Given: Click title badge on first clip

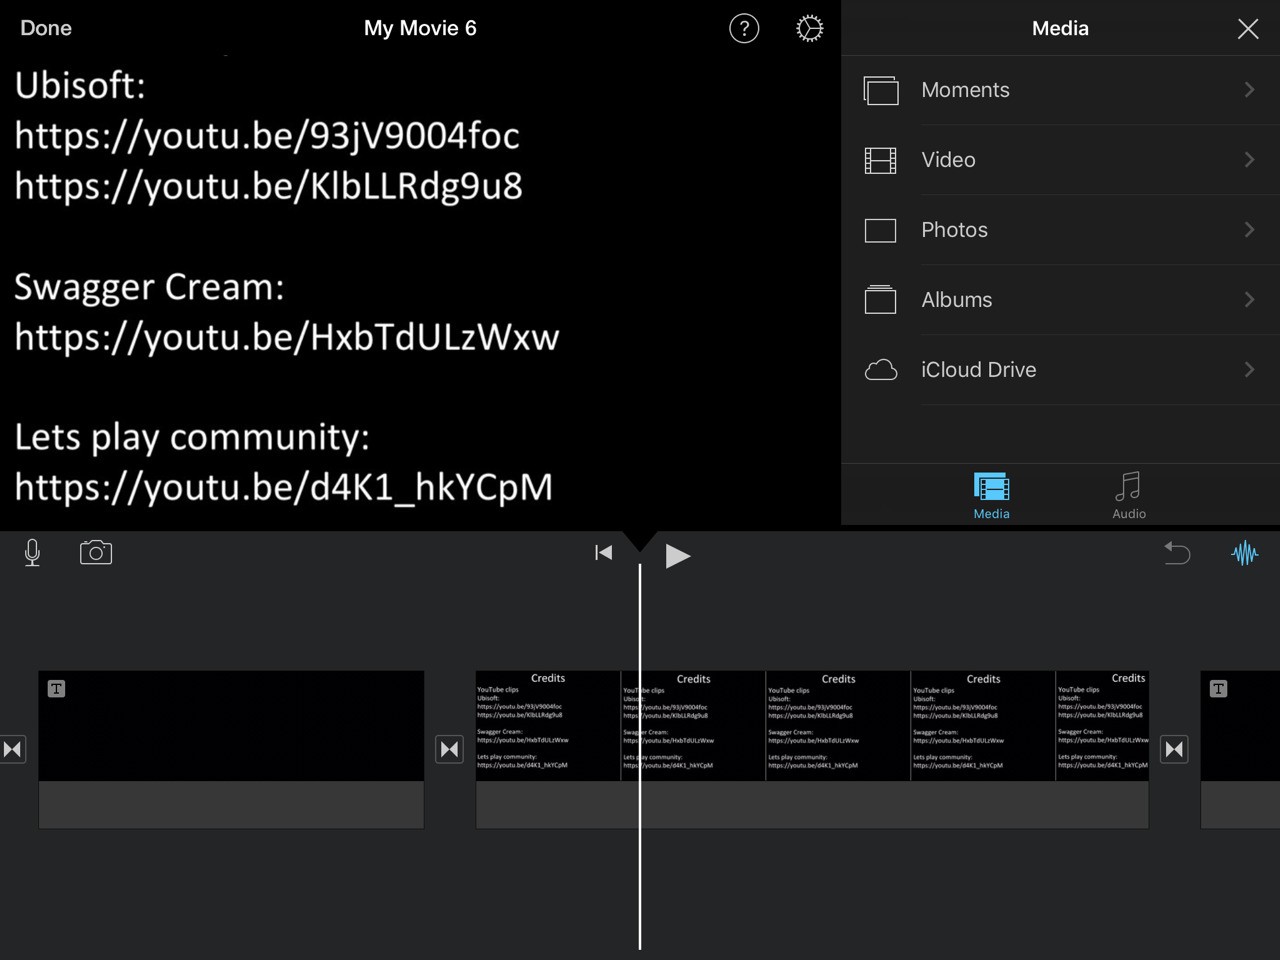Looking at the screenshot, I should point(56,689).
